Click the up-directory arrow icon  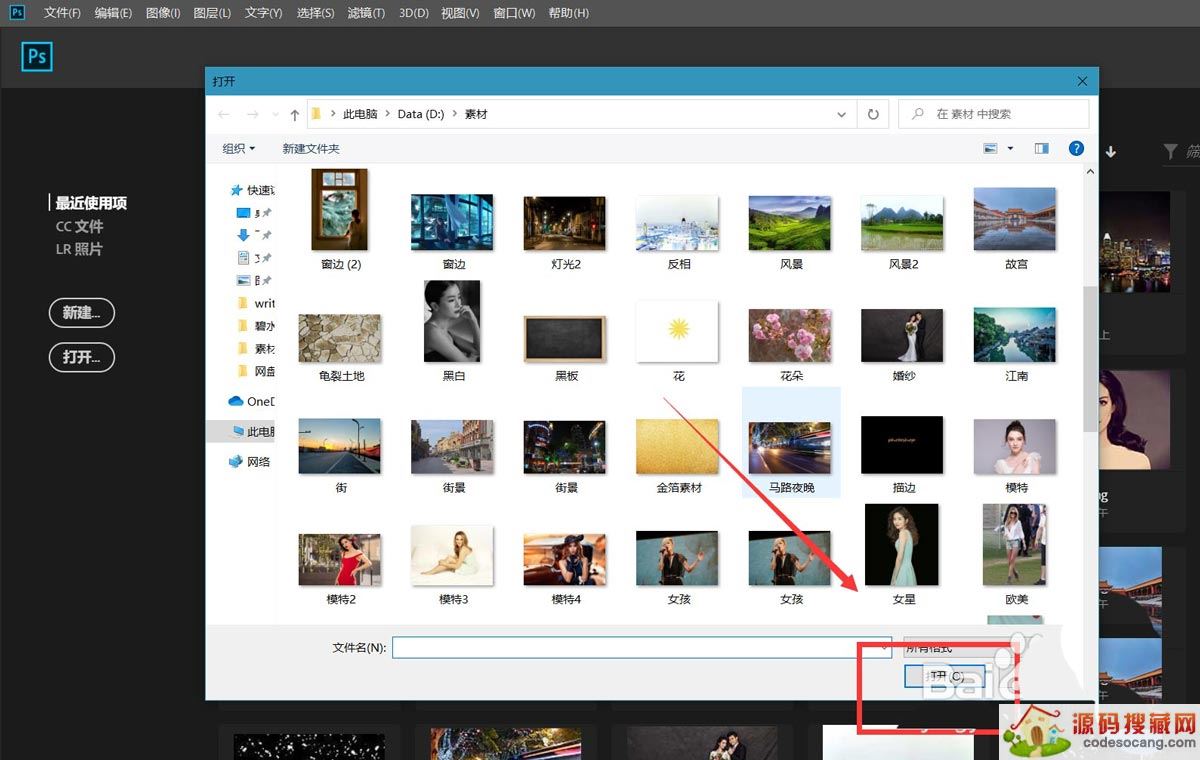click(x=295, y=115)
